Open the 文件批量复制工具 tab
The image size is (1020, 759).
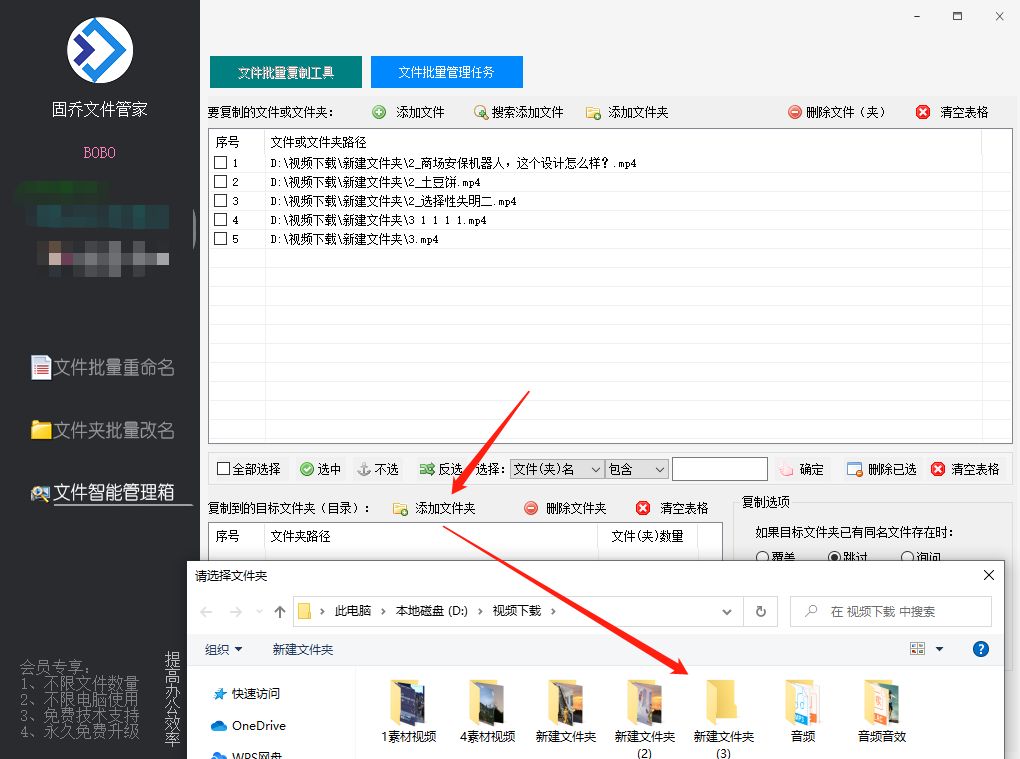pyautogui.click(x=286, y=72)
